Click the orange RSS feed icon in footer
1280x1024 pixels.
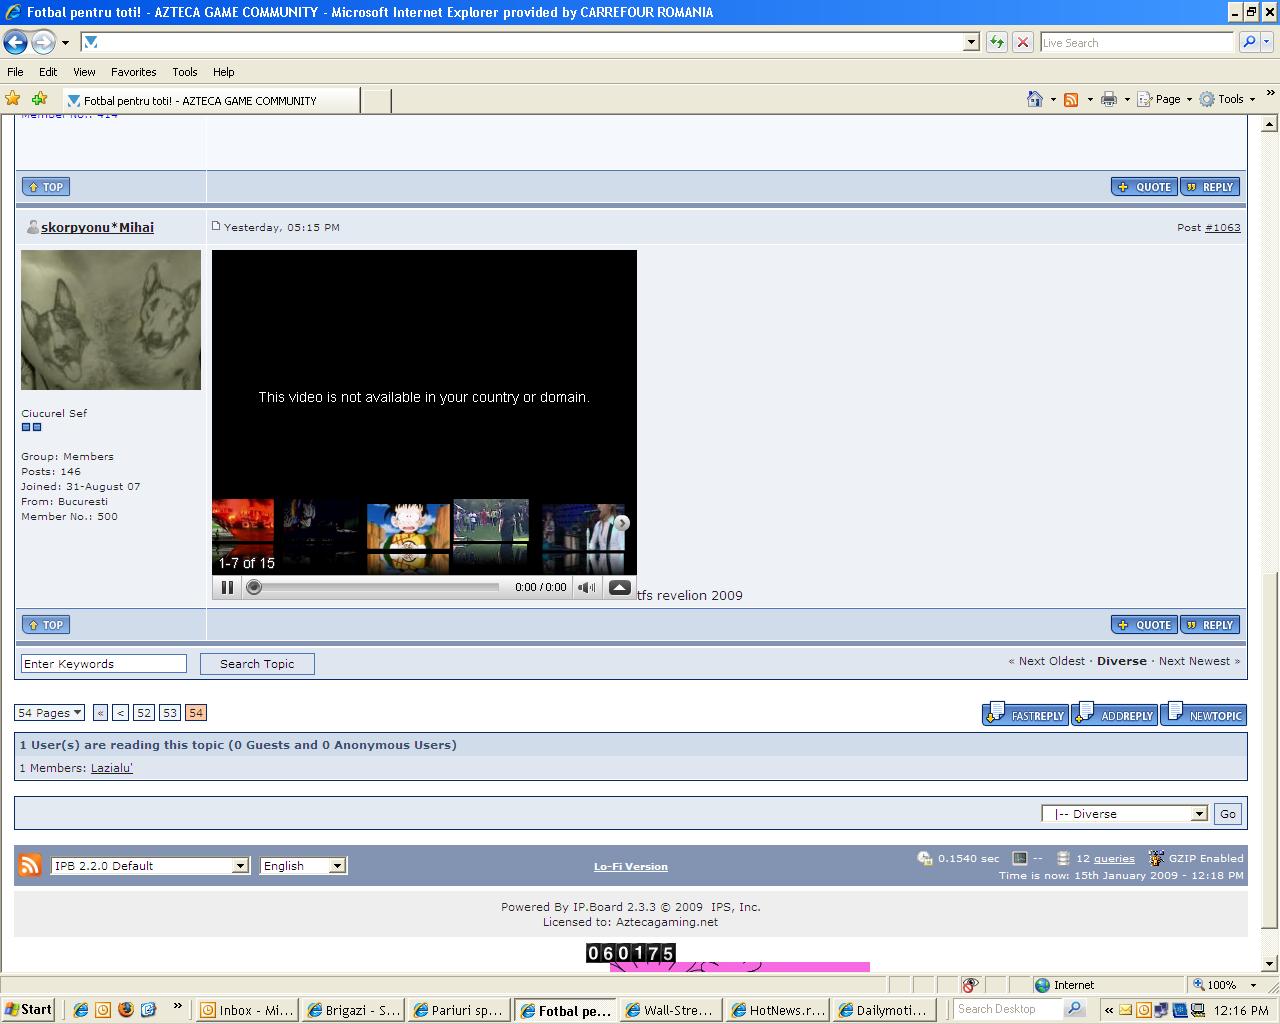click(30, 865)
